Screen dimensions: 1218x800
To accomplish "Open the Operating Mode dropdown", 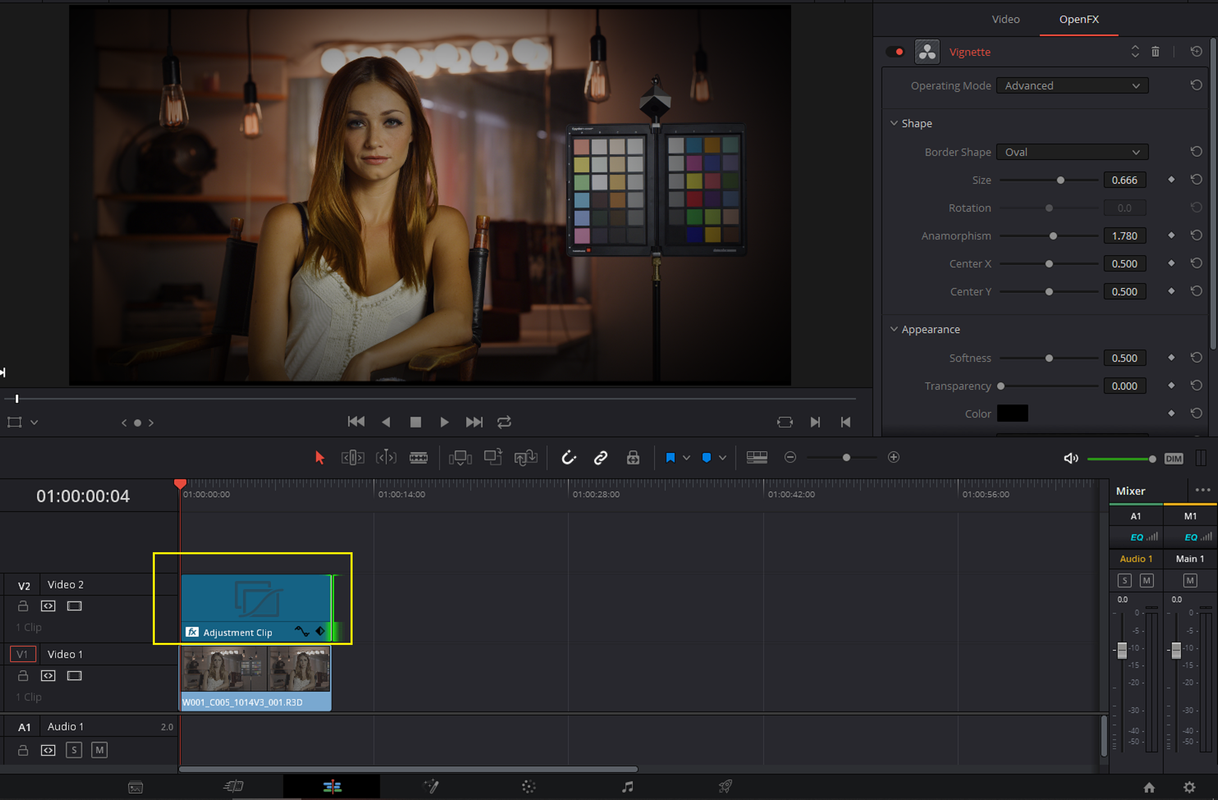I will click(1072, 86).
